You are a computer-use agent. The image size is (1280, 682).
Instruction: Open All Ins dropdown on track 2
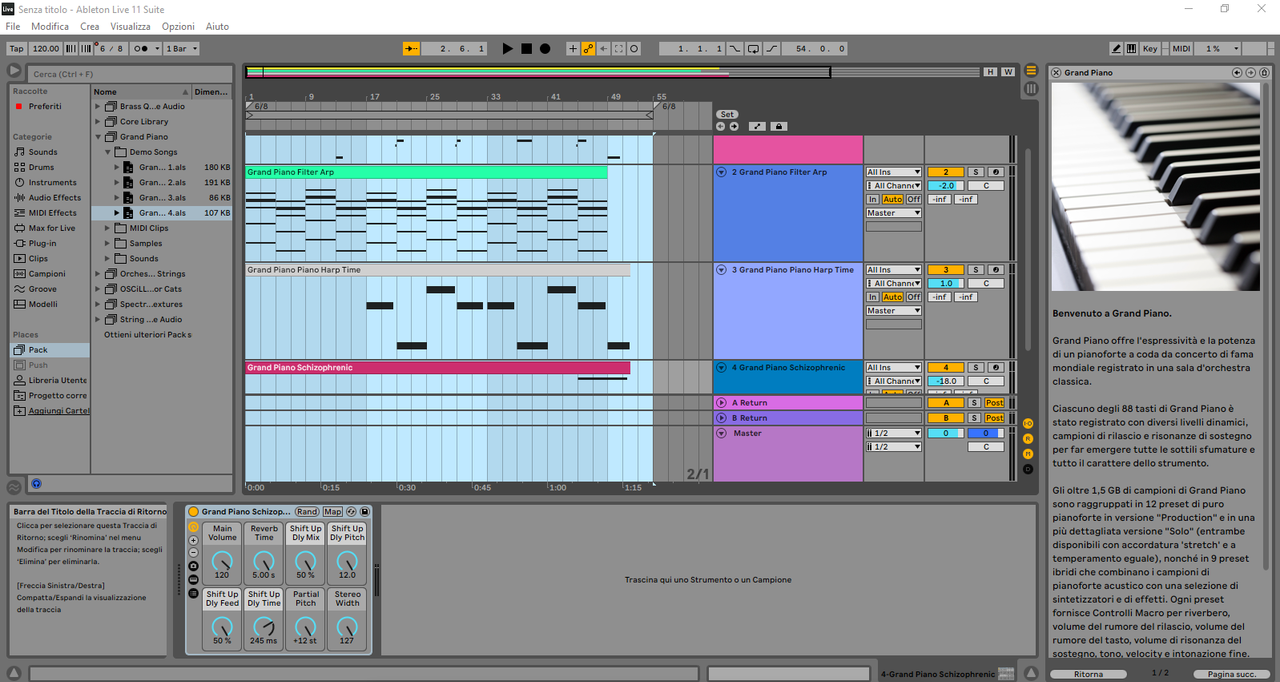(894, 172)
